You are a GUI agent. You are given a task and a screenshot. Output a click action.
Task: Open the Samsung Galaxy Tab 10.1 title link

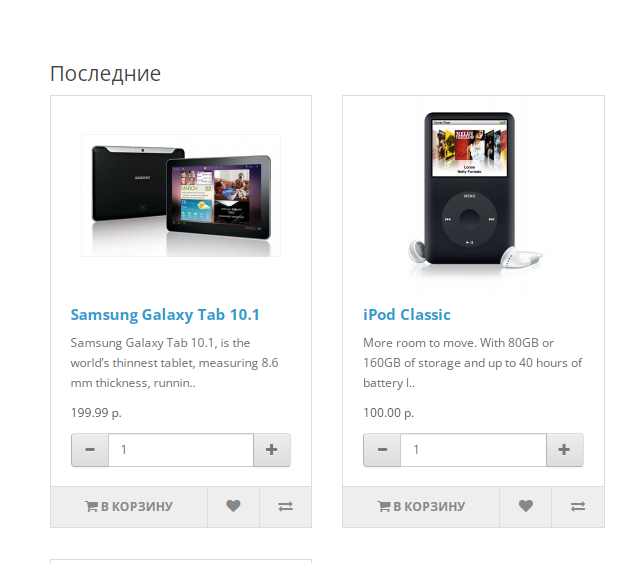coord(165,315)
